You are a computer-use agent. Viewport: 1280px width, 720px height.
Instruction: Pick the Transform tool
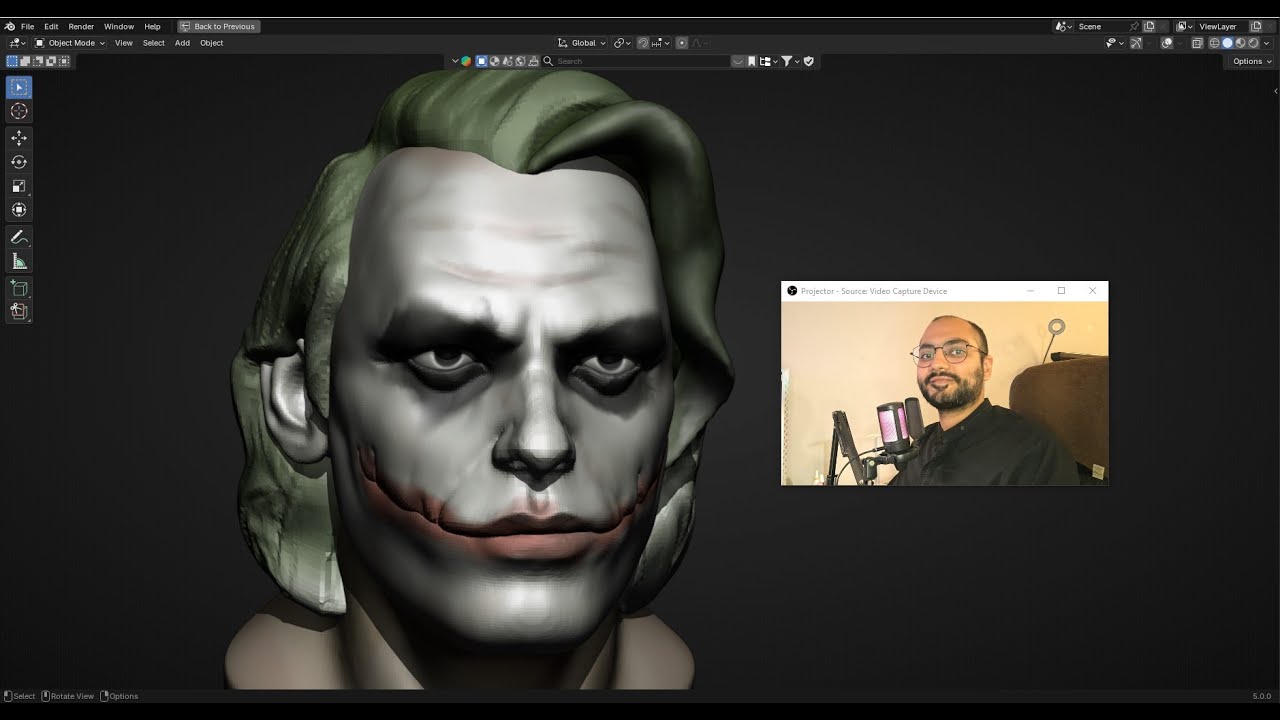tap(19, 210)
